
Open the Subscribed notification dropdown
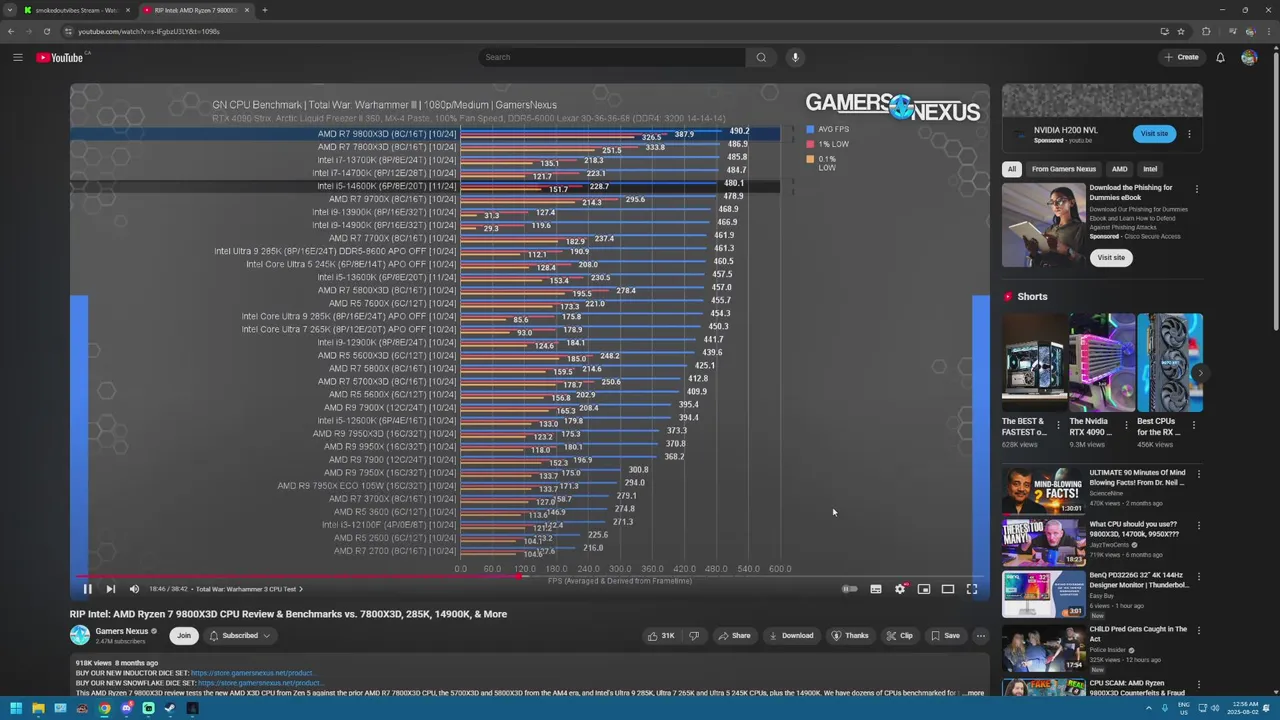[x=240, y=636]
